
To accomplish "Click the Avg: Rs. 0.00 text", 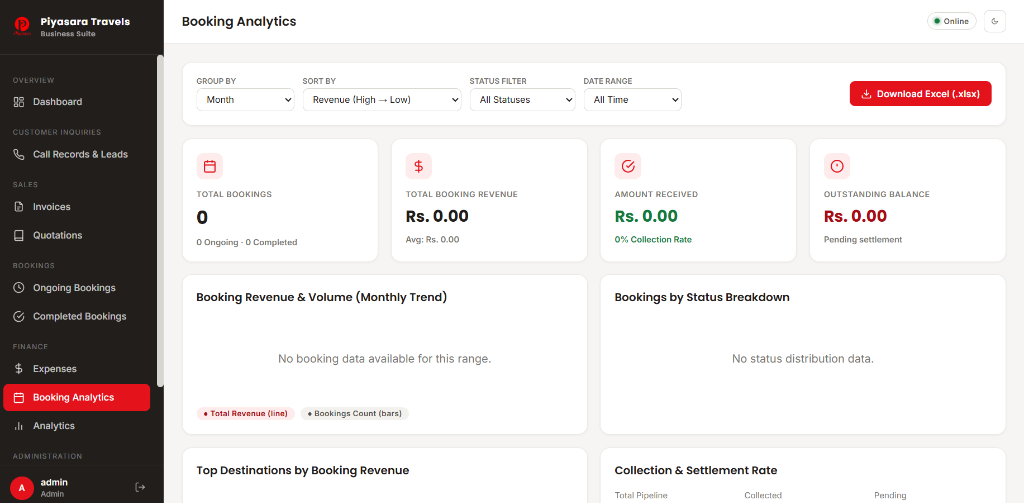I will pos(432,240).
